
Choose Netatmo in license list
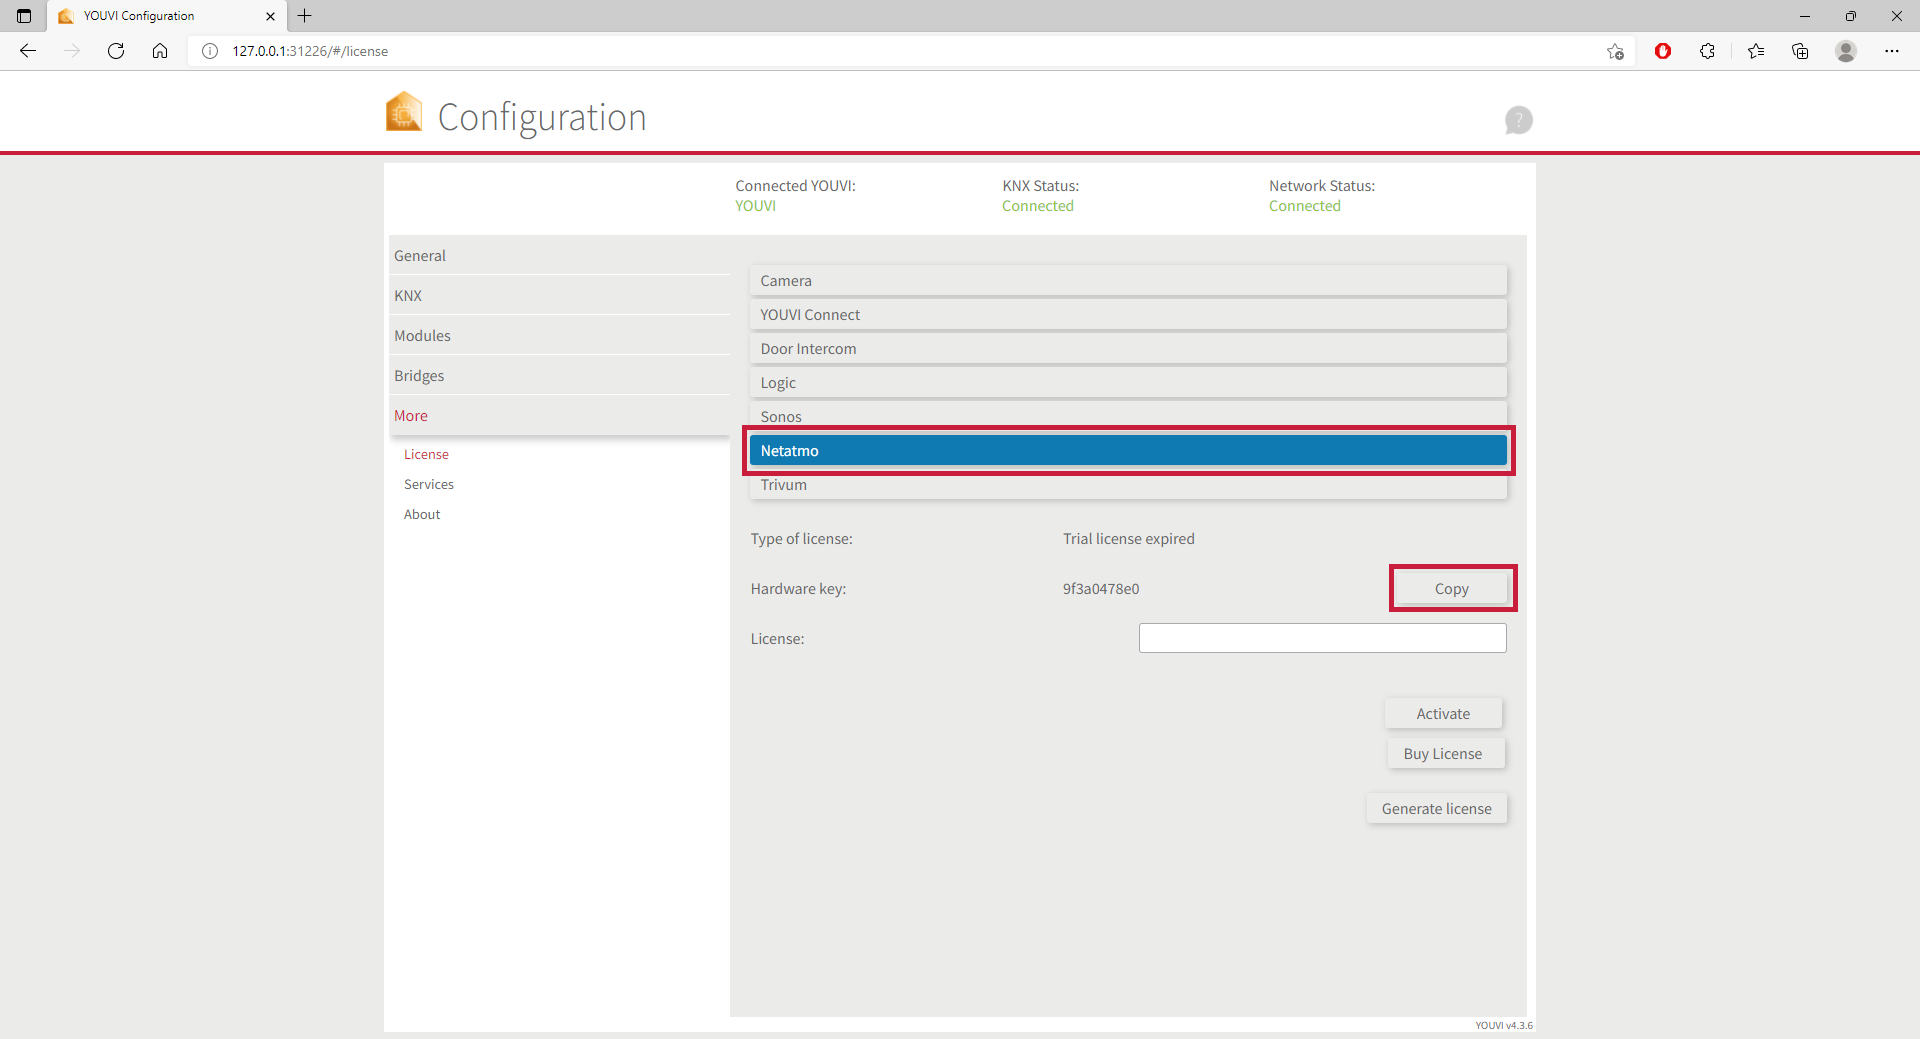[x=1128, y=451]
